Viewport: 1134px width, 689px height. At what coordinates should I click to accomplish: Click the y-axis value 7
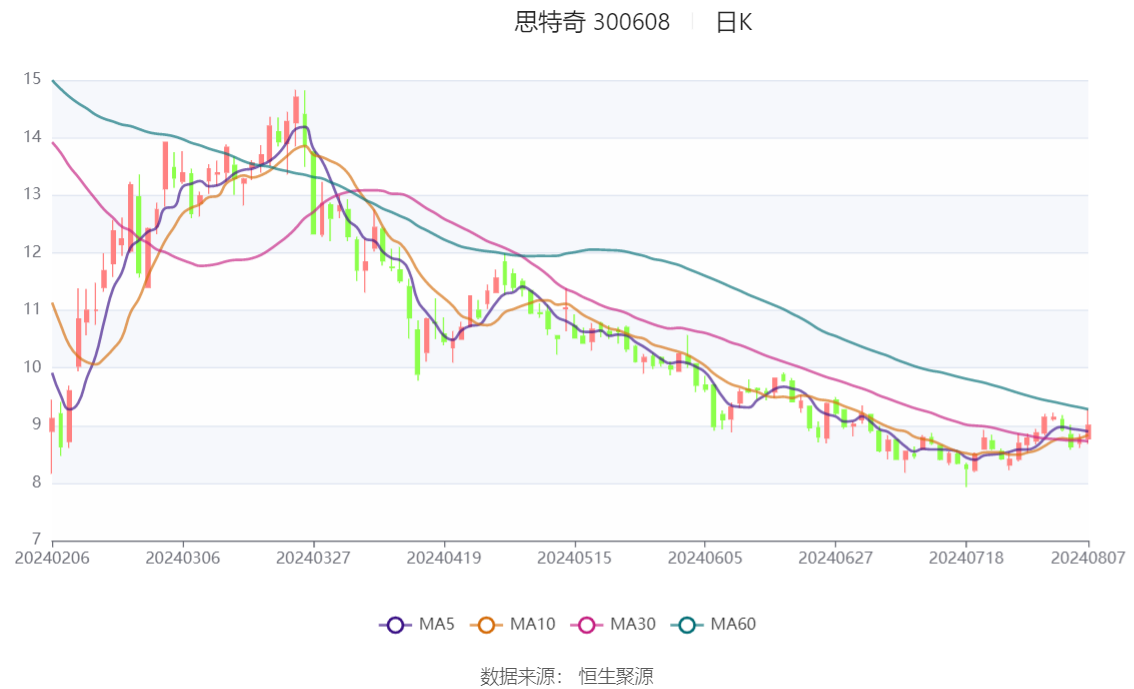(x=36, y=539)
